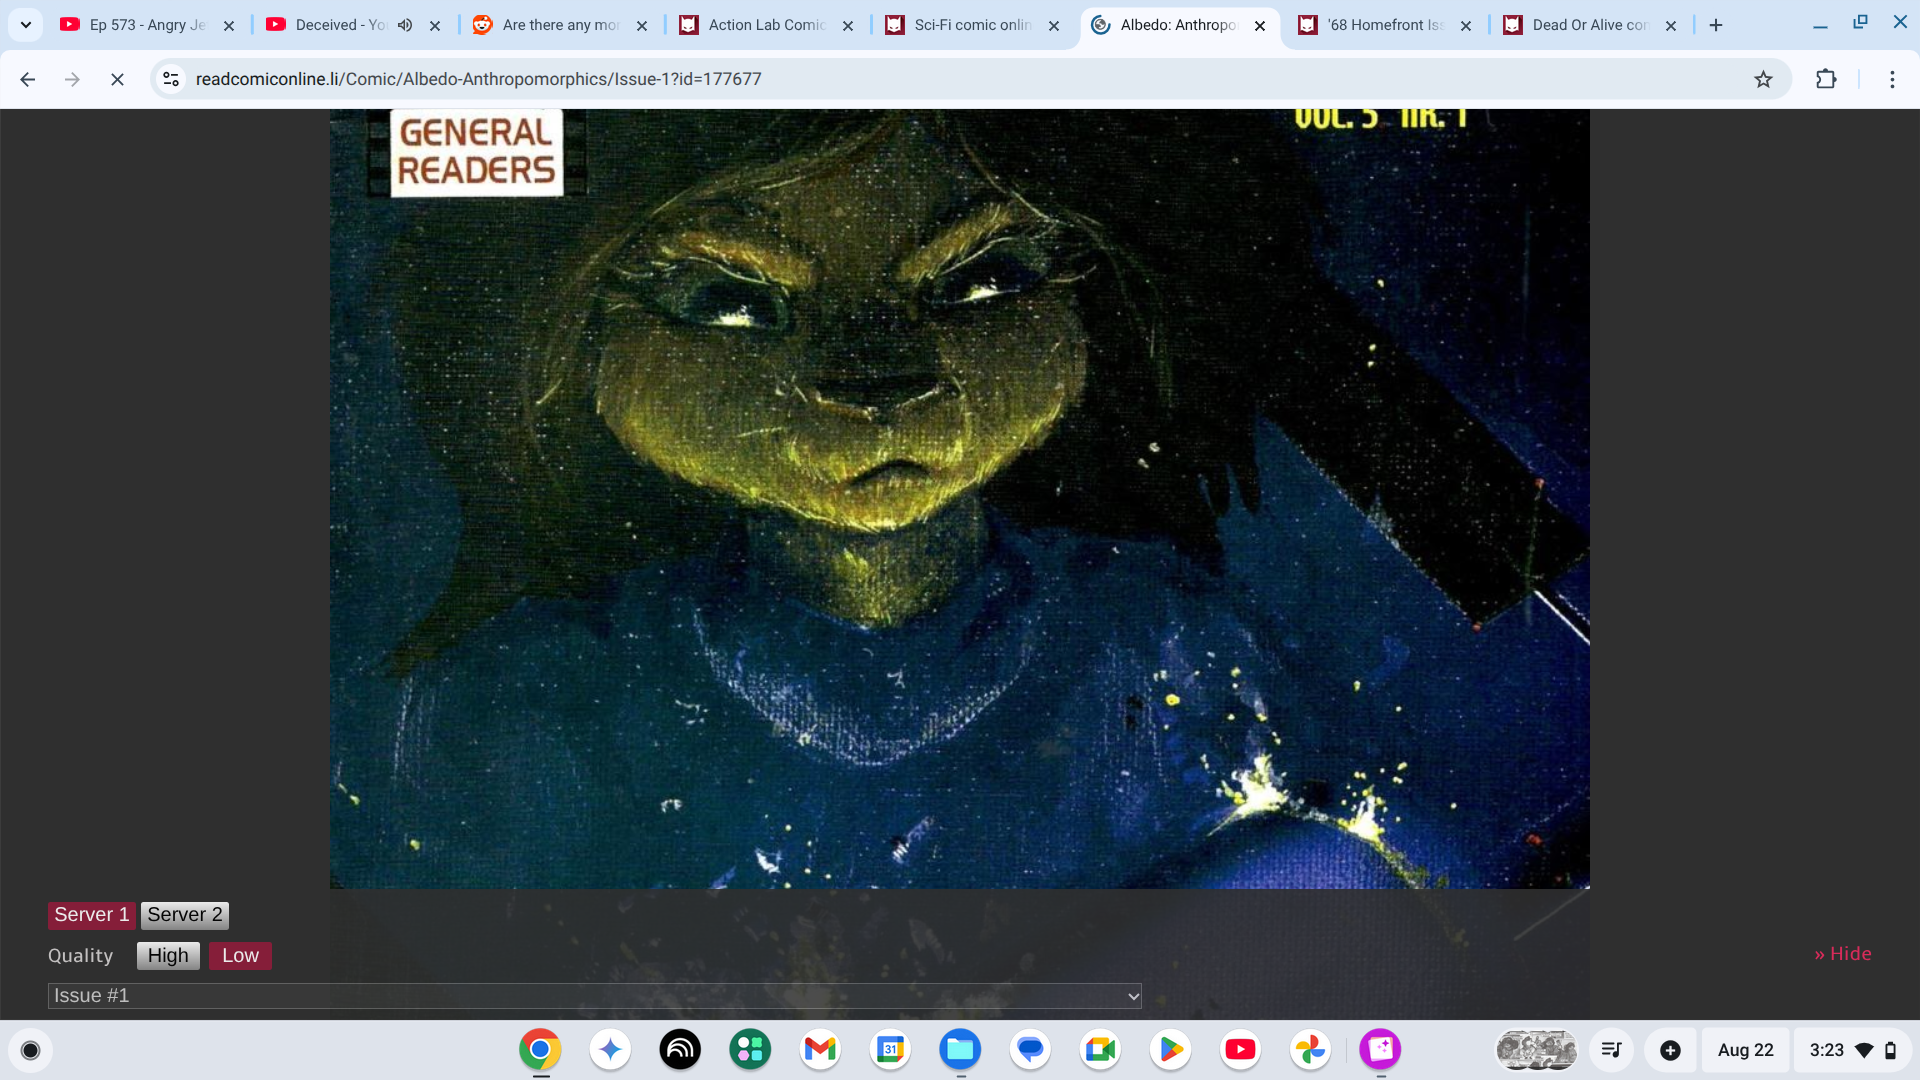Screen dimensions: 1920x1080
Task: Open the Issue #1 dropdown
Action: (x=595, y=996)
